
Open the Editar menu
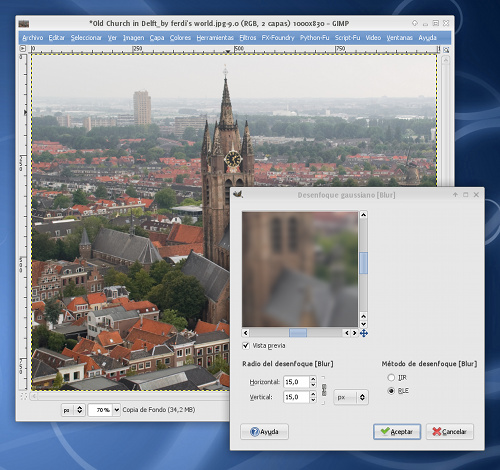pyautogui.click(x=57, y=38)
